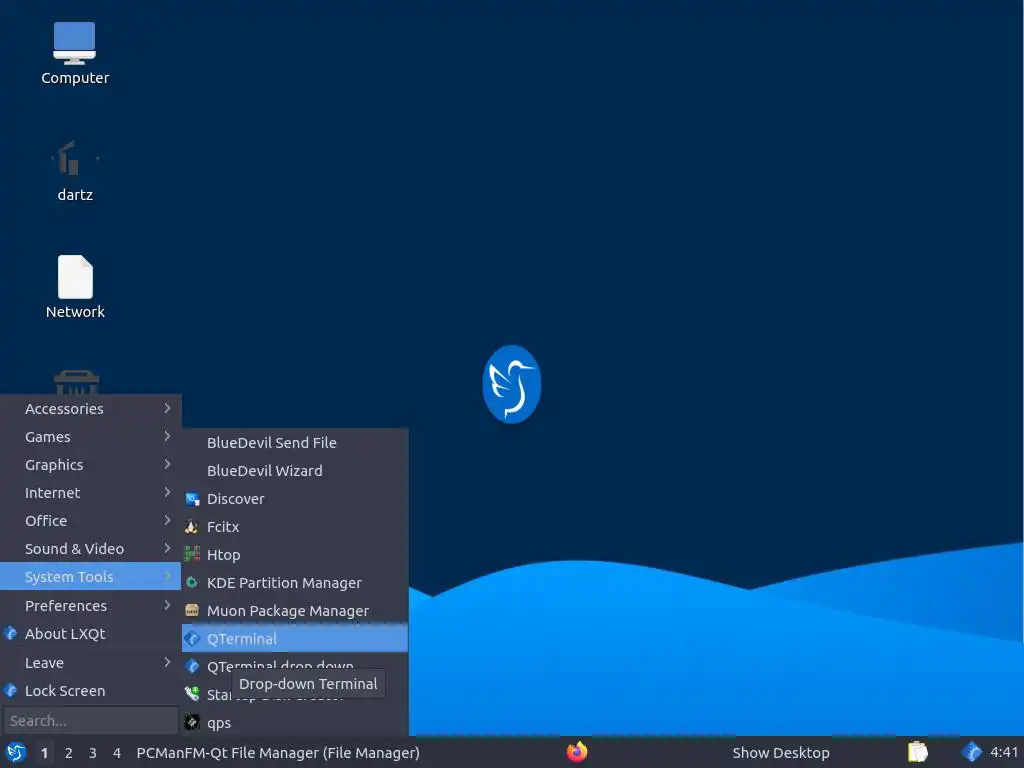Expand the Leave submenu arrow
1024x768 pixels.
click(167, 662)
